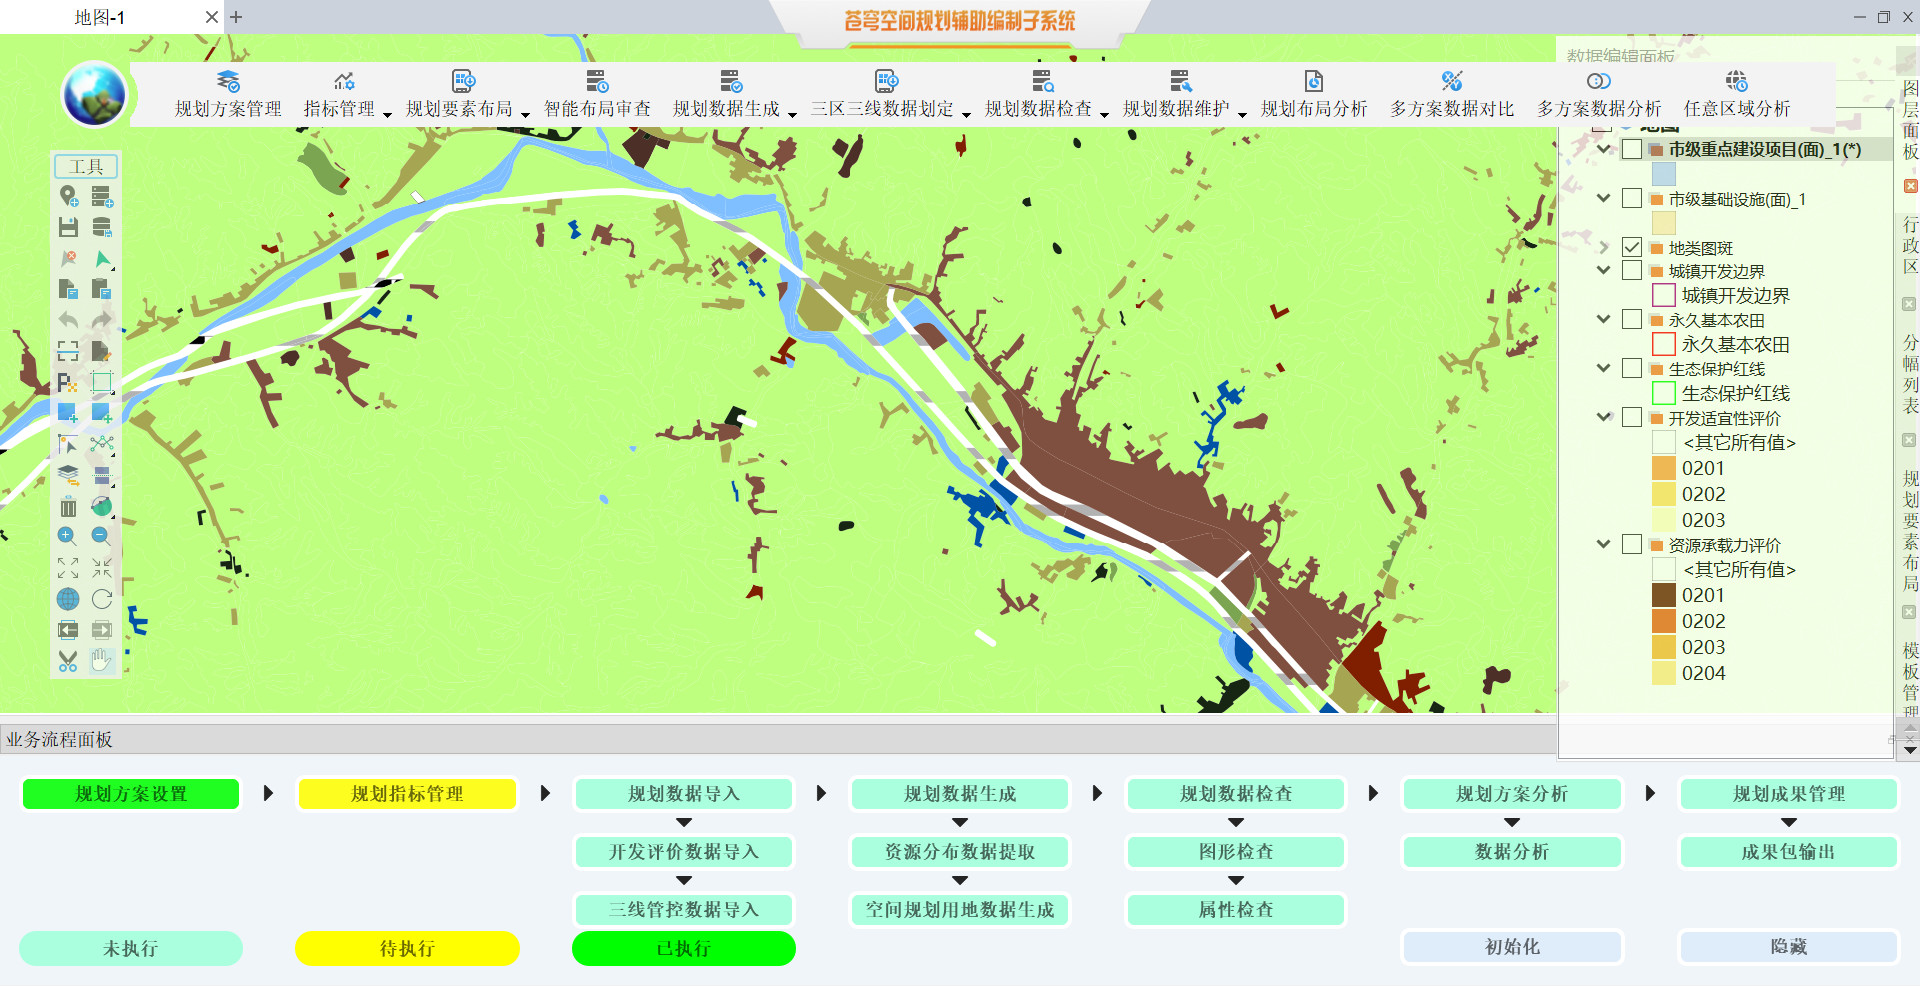This screenshot has height=986, width=1920.
Task: Open 任意区域分析 in the top toolbar
Action: (x=1737, y=95)
